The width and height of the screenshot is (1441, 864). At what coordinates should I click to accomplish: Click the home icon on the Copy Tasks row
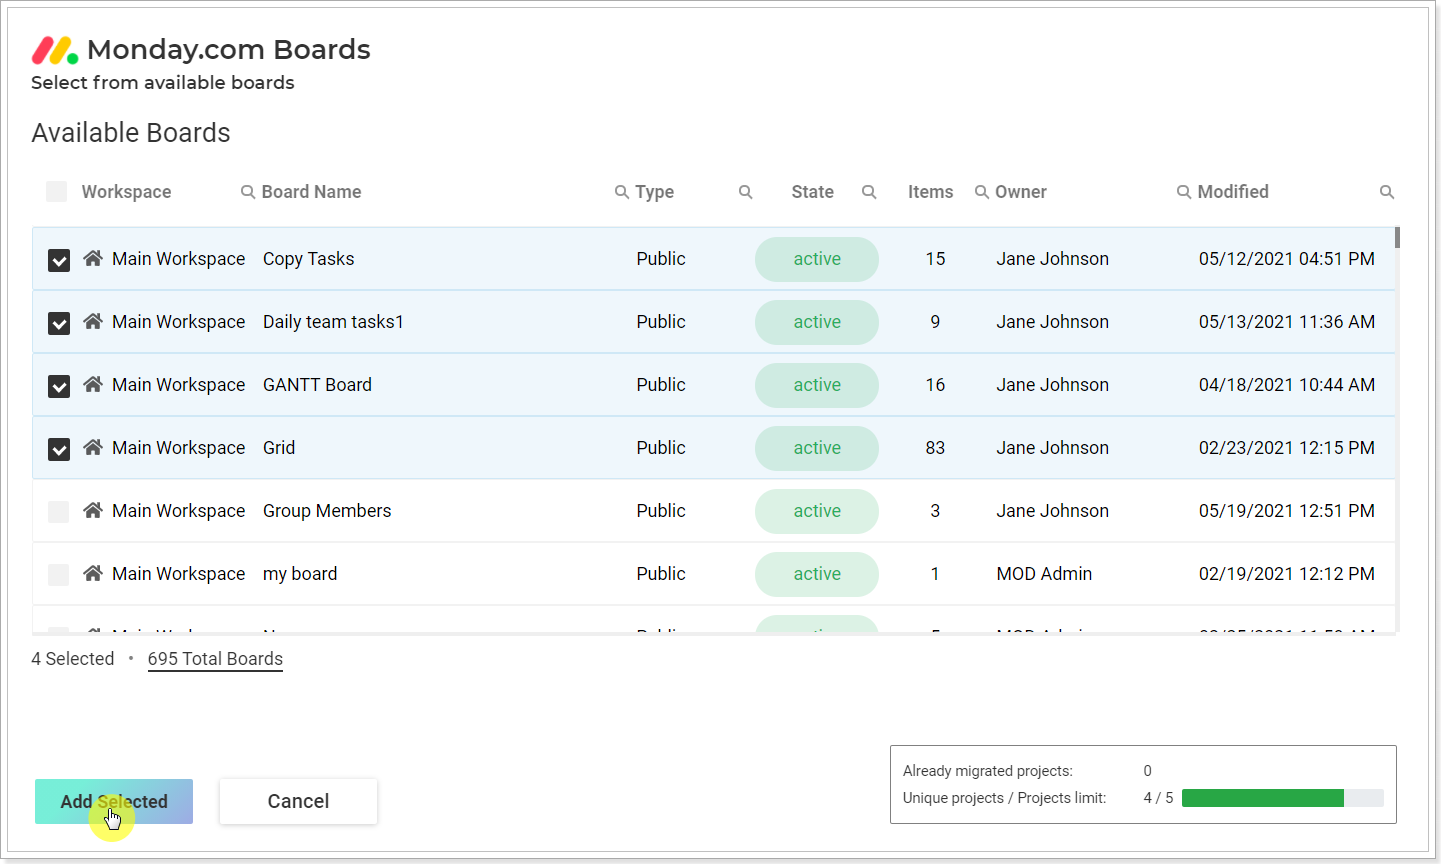coord(92,258)
